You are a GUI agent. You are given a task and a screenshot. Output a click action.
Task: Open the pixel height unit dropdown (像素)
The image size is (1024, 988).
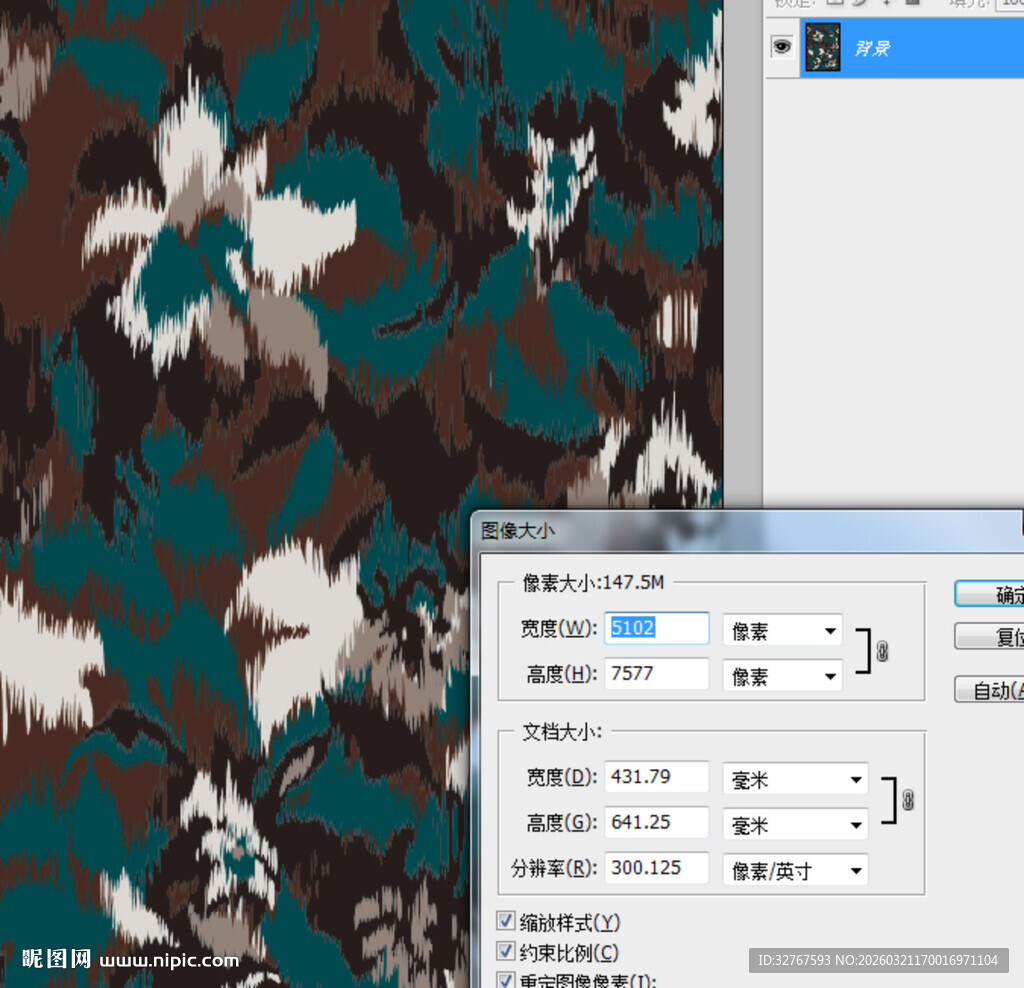[x=782, y=676]
